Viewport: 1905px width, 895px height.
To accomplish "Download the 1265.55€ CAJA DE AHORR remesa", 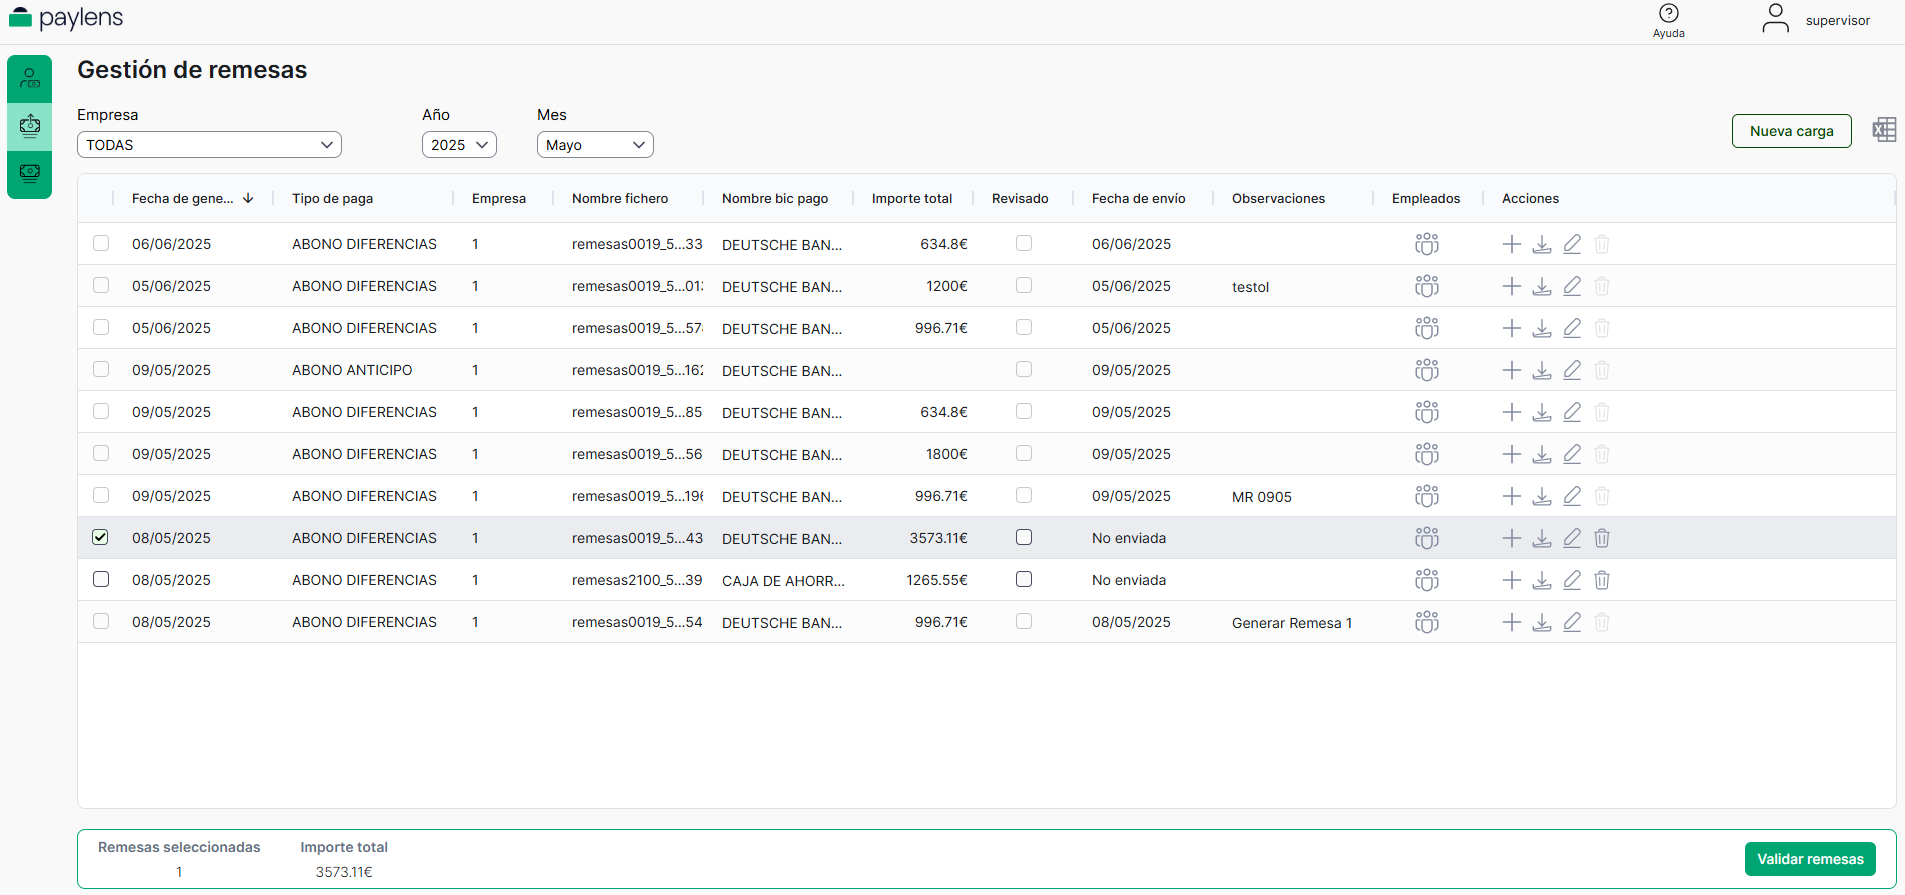I will [x=1542, y=580].
